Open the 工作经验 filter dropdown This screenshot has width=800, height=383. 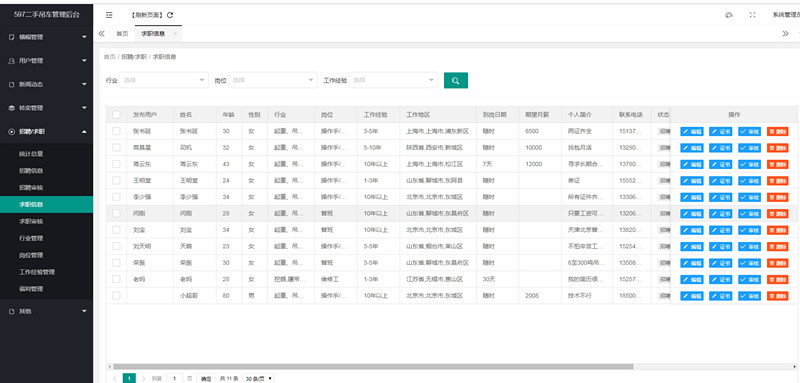point(393,80)
